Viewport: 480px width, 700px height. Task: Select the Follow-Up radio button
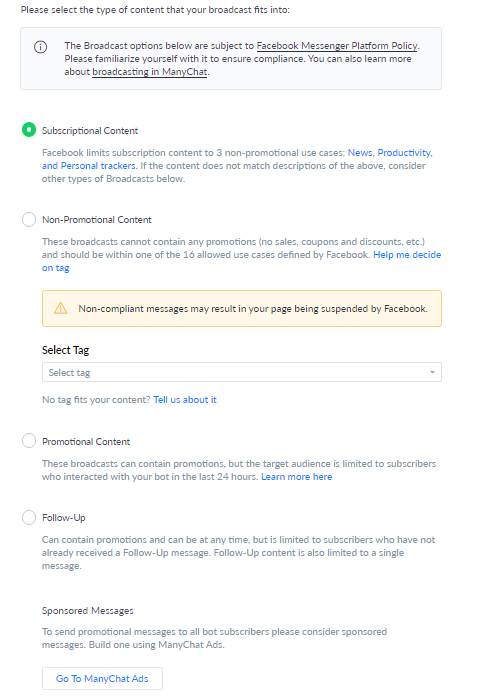[29, 517]
